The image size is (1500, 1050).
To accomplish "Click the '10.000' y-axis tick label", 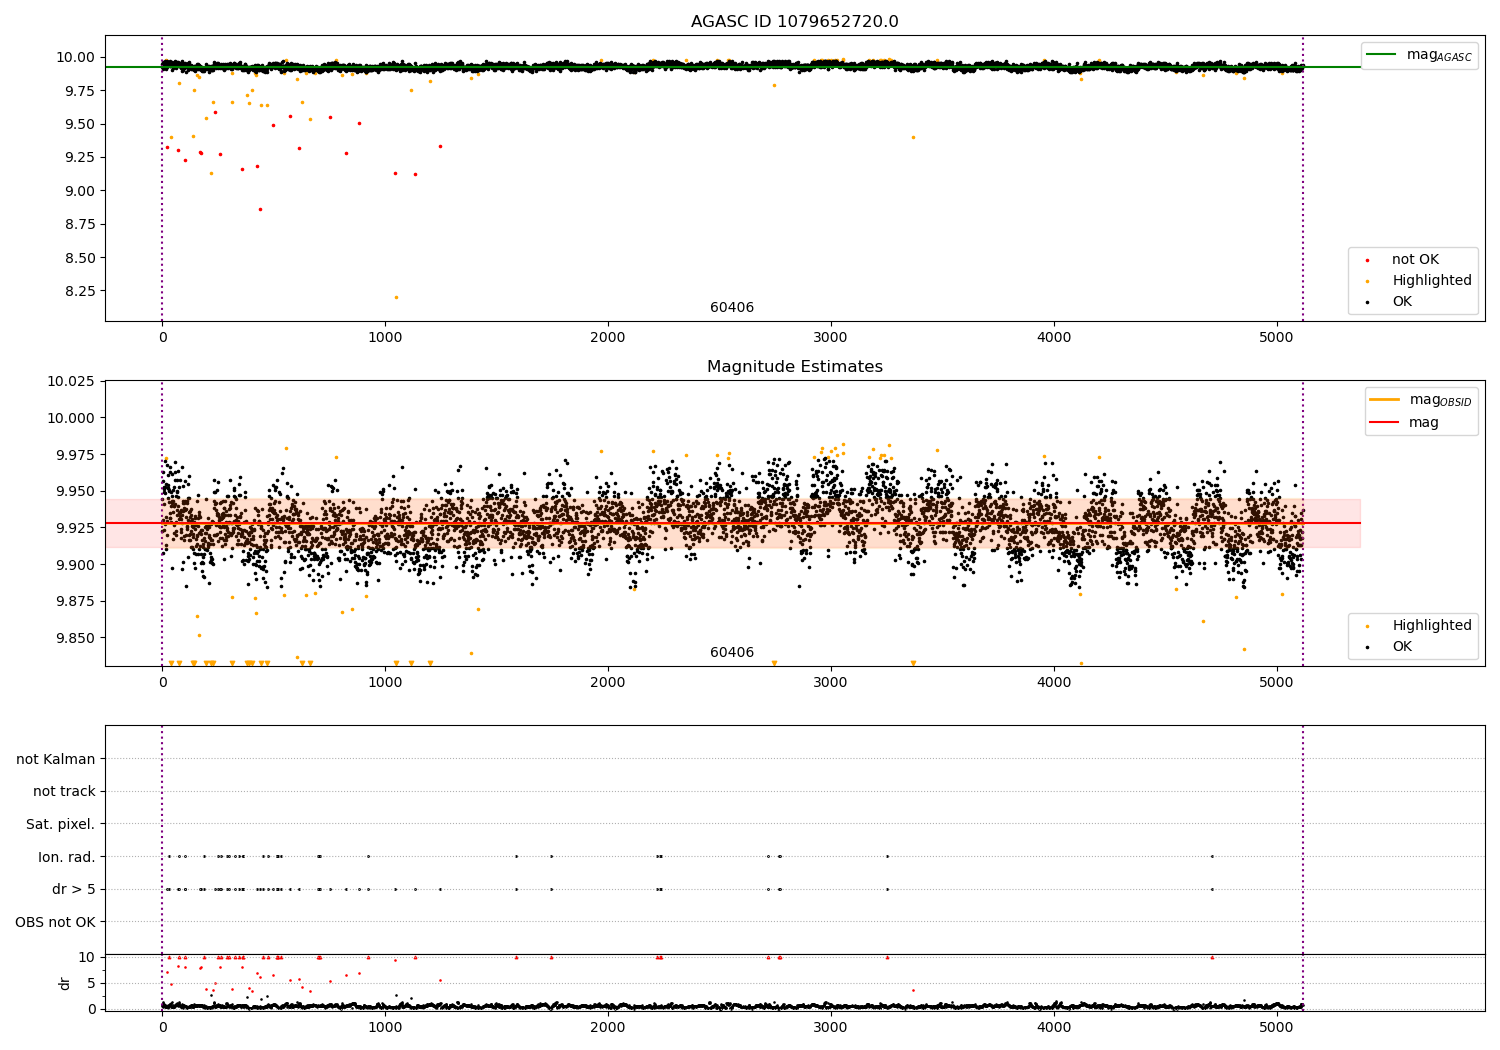I will (72, 418).
